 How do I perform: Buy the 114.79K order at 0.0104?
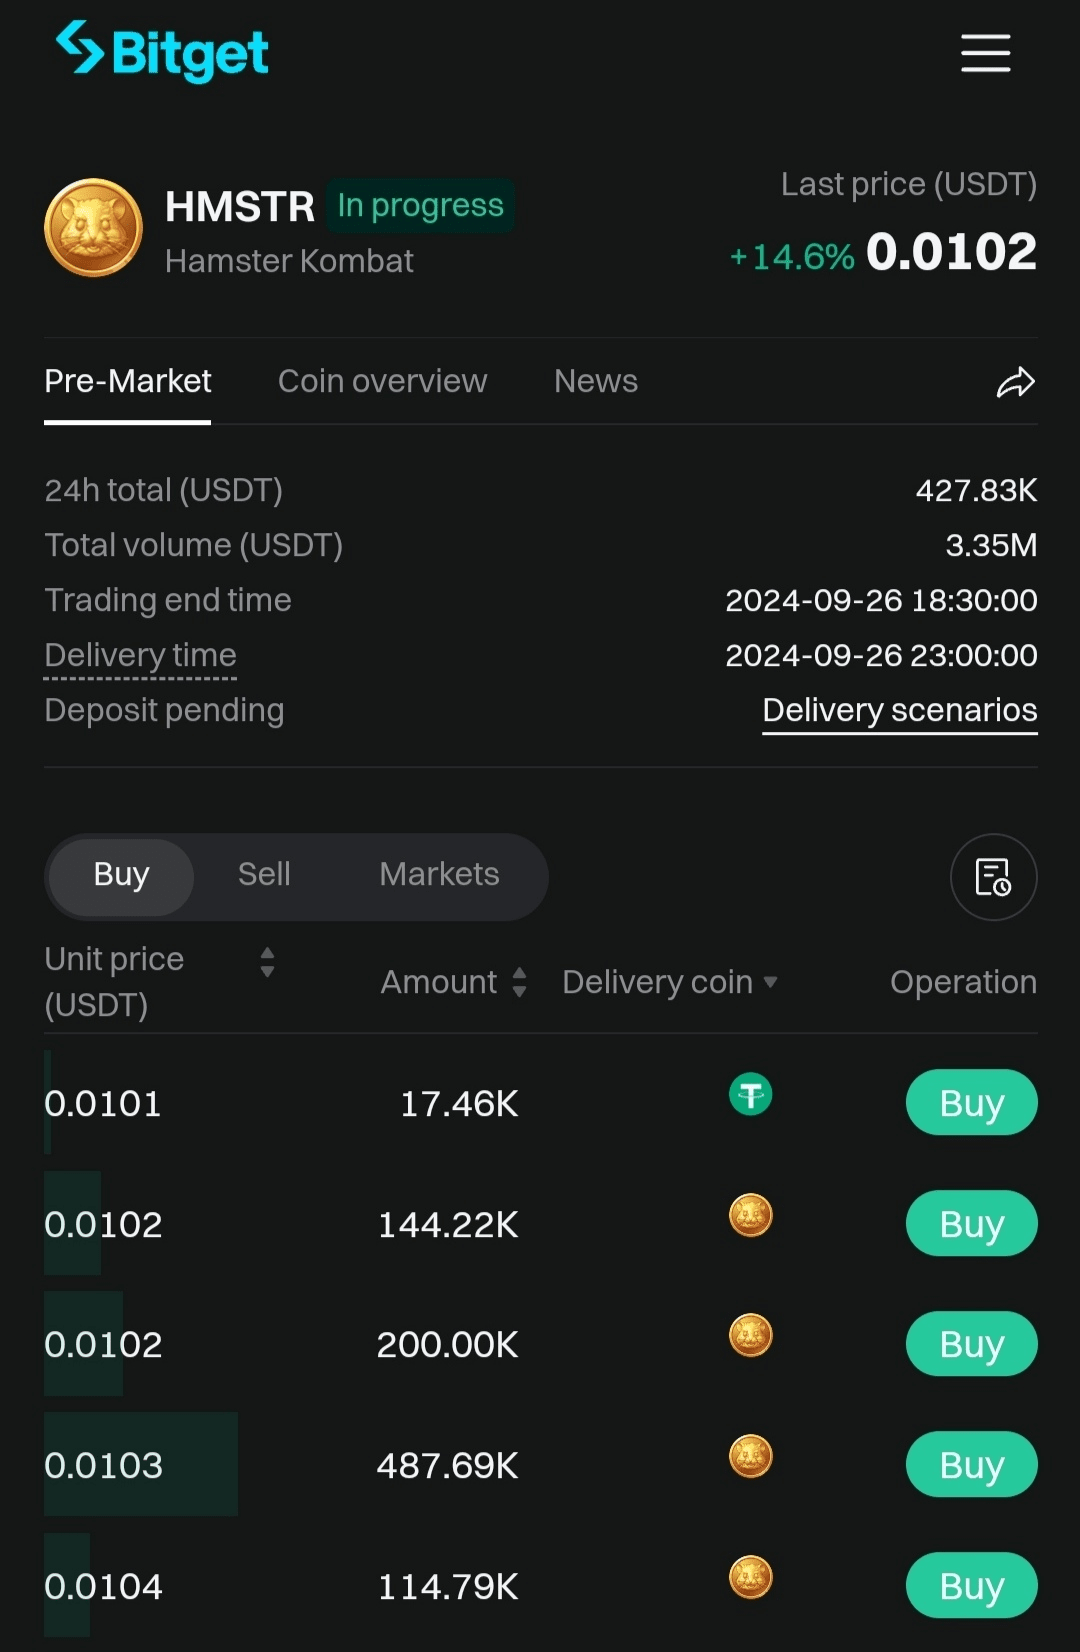971,1585
